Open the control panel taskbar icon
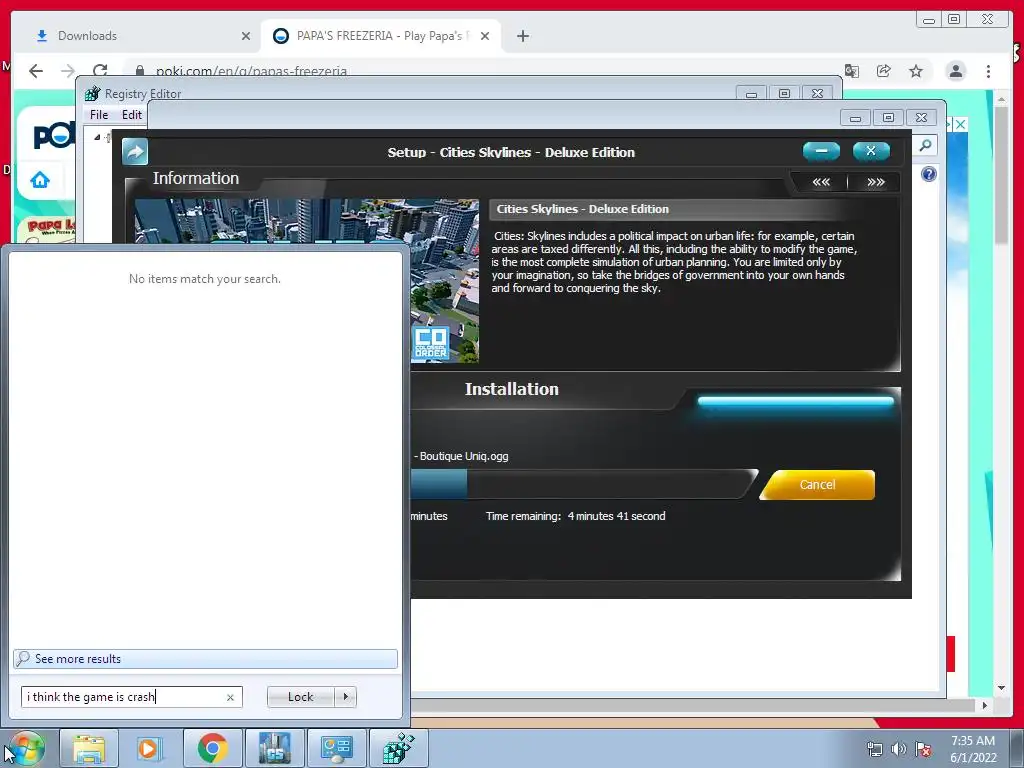This screenshot has width=1024, height=768. (x=336, y=748)
